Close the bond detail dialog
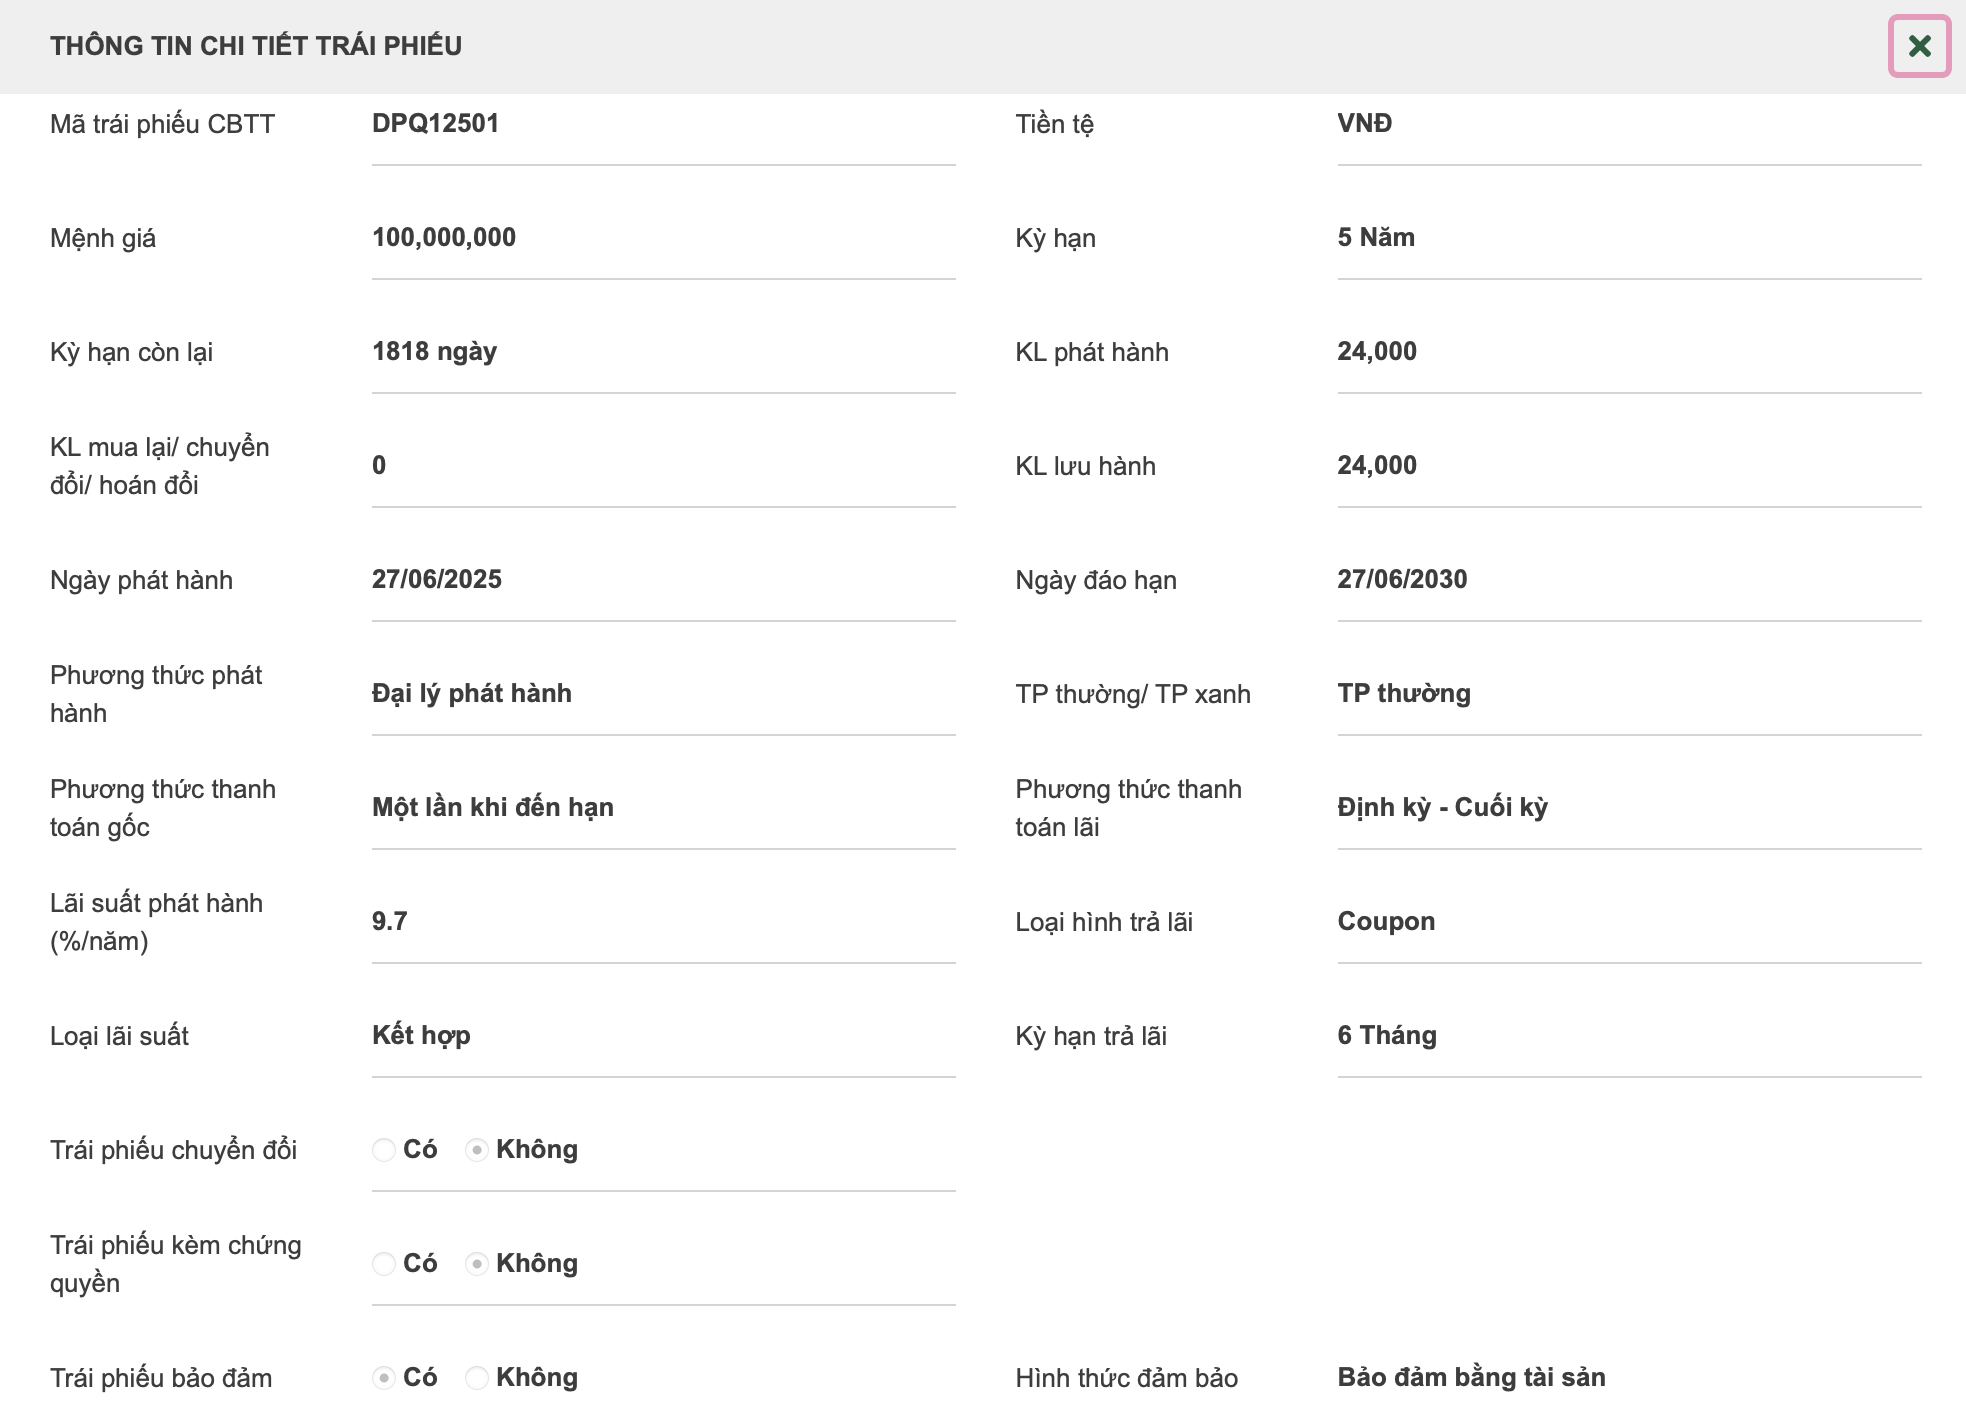1966x1404 pixels. pyautogui.click(x=1919, y=46)
